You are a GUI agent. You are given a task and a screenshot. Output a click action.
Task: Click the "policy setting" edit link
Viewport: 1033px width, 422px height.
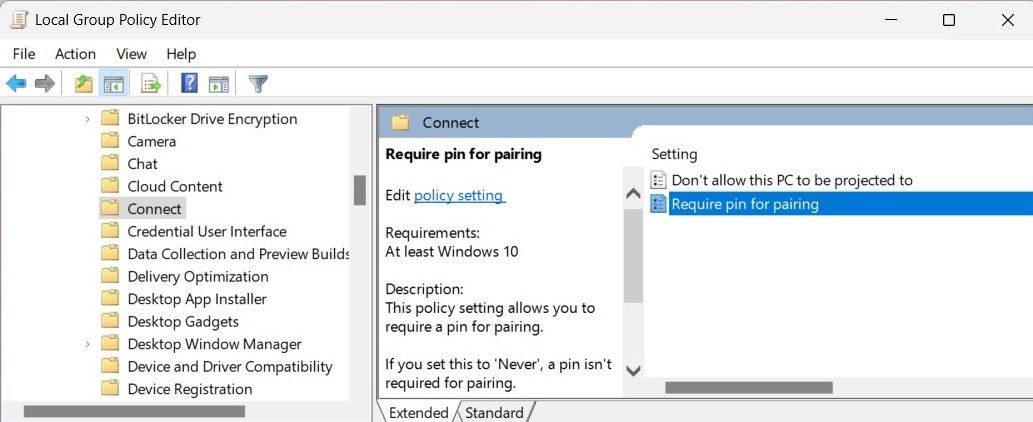pos(459,195)
